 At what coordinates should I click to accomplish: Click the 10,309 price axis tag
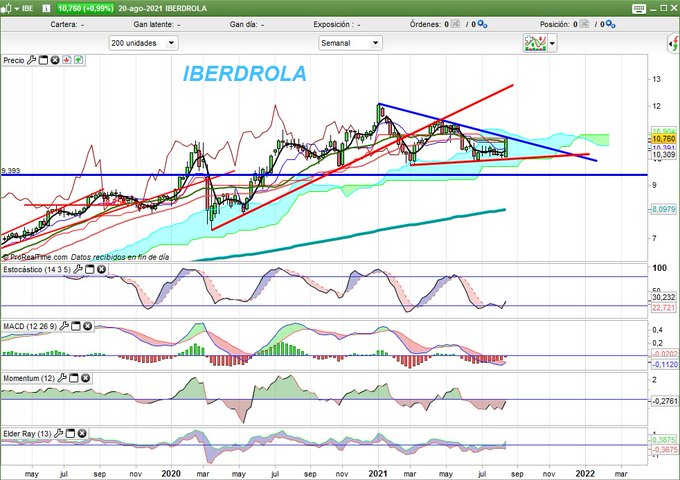click(x=664, y=155)
